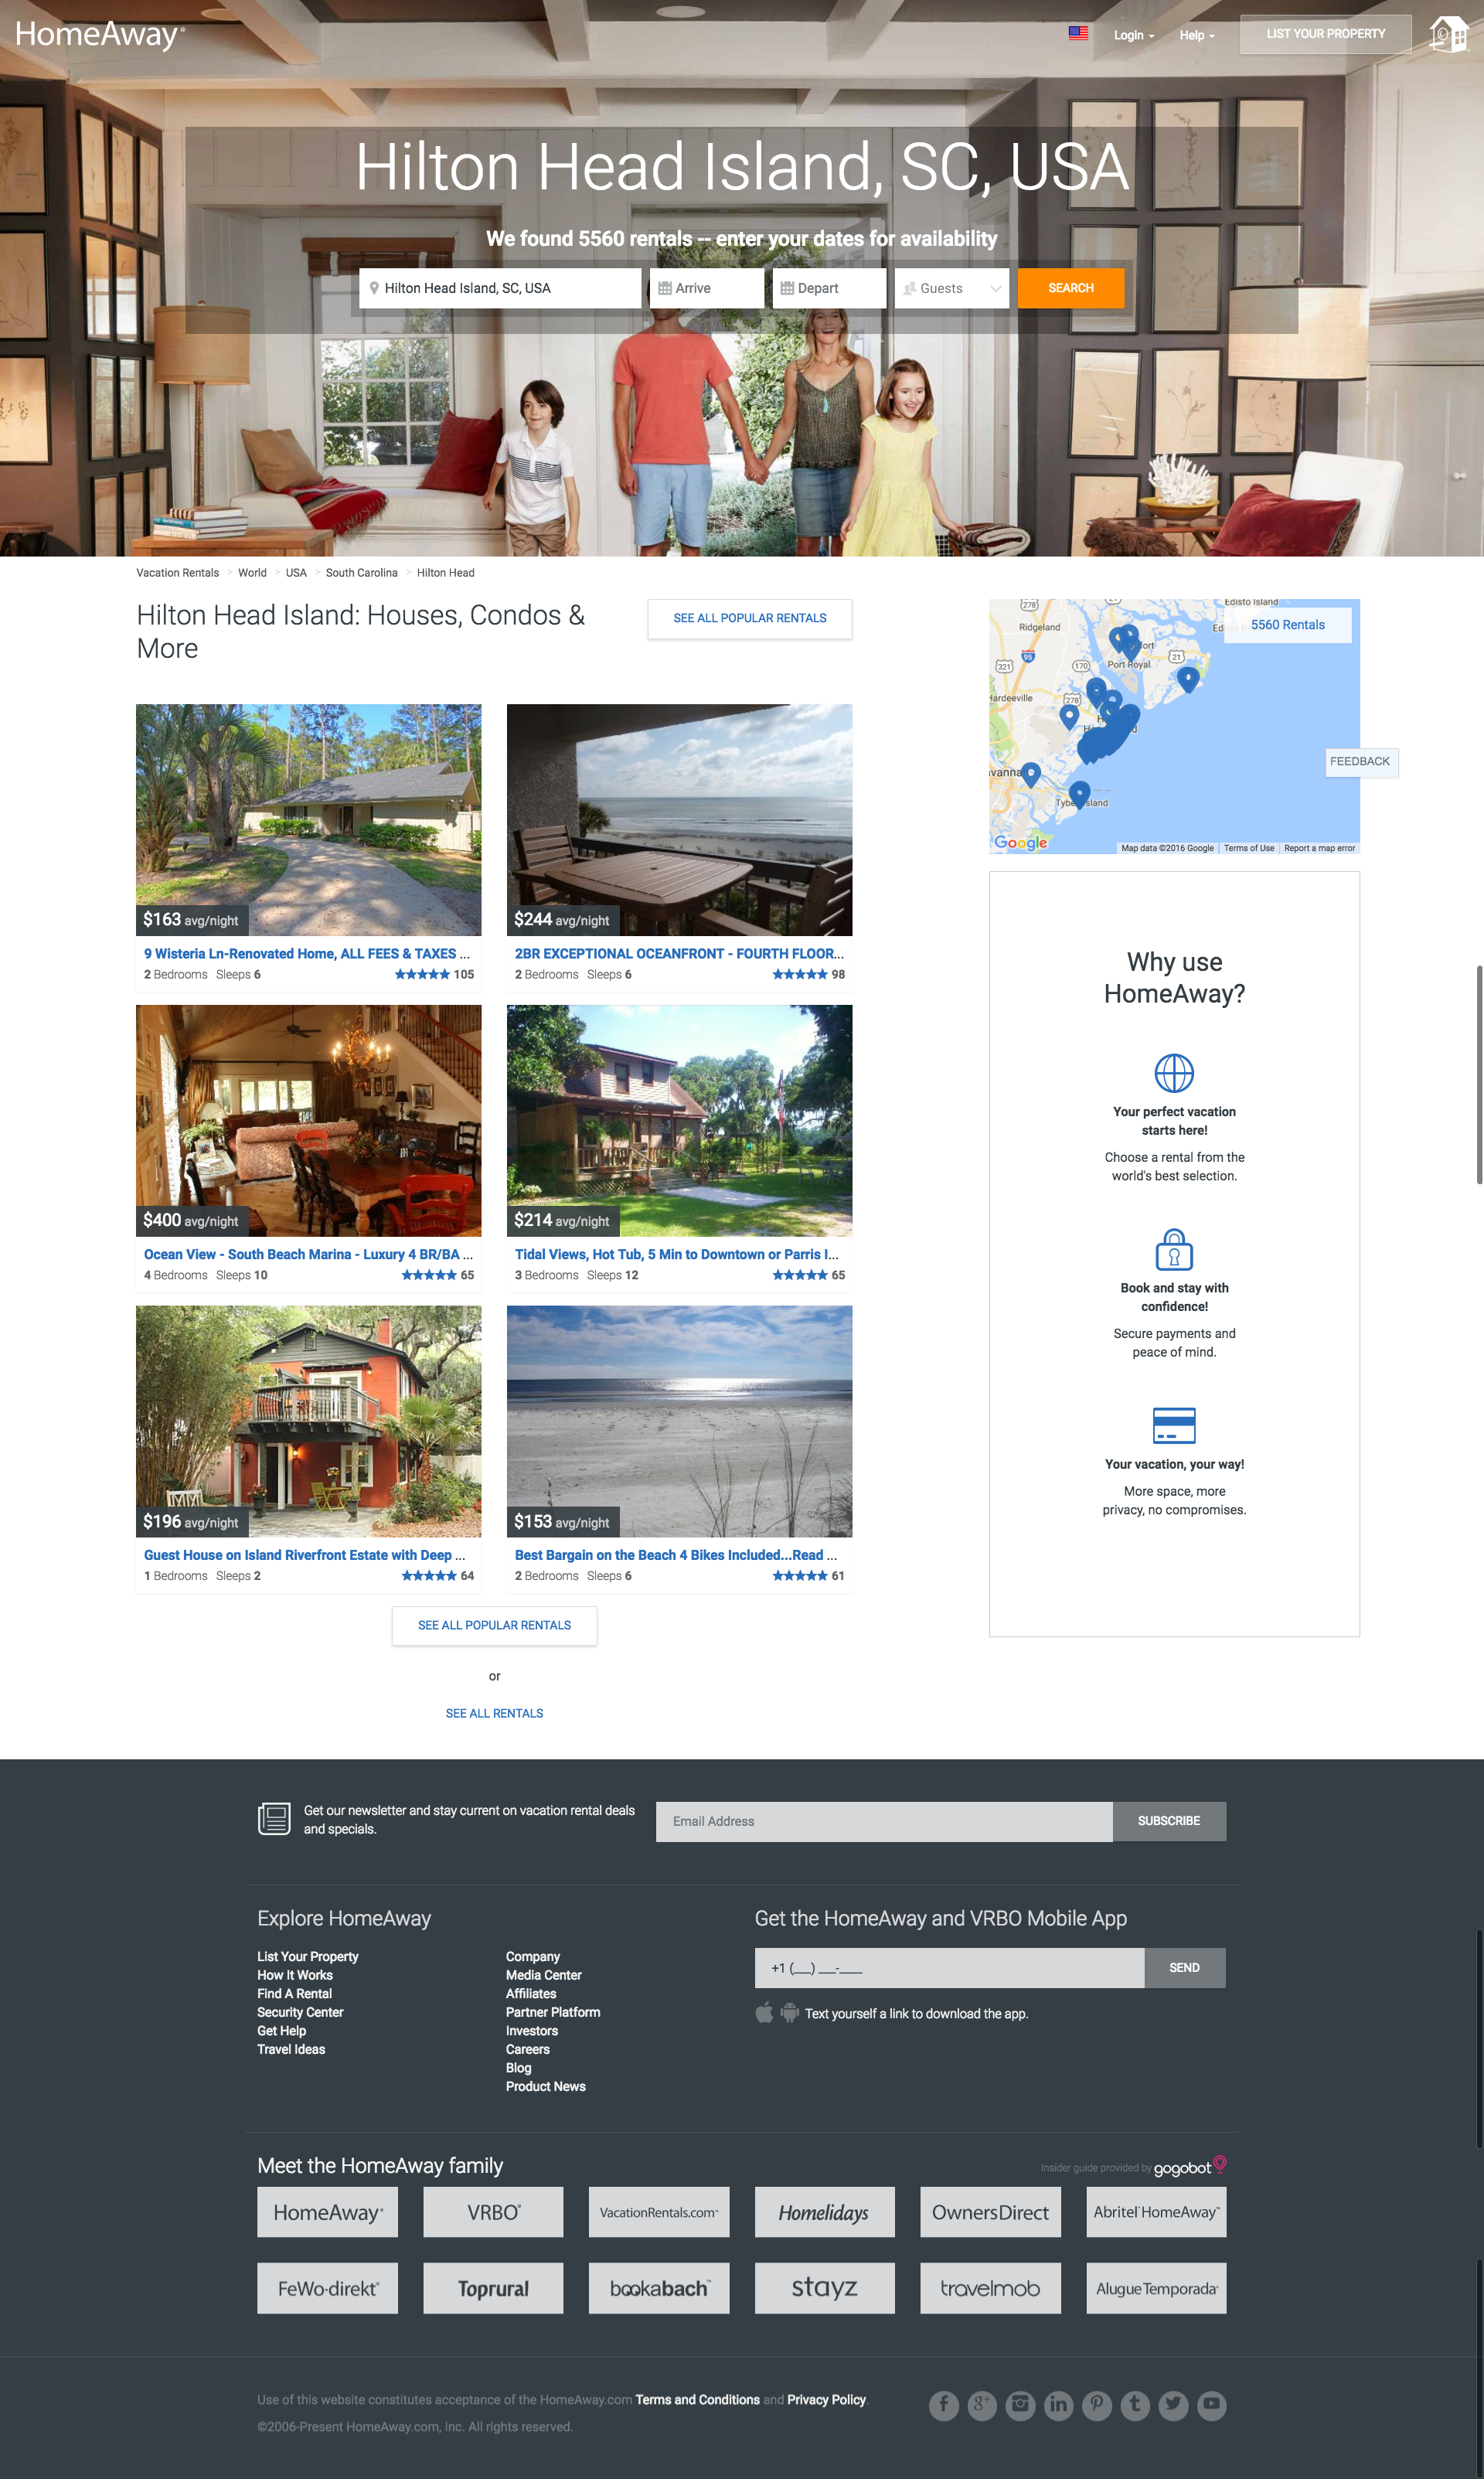Click the Vacation Rentals breadcrumb

(177, 573)
